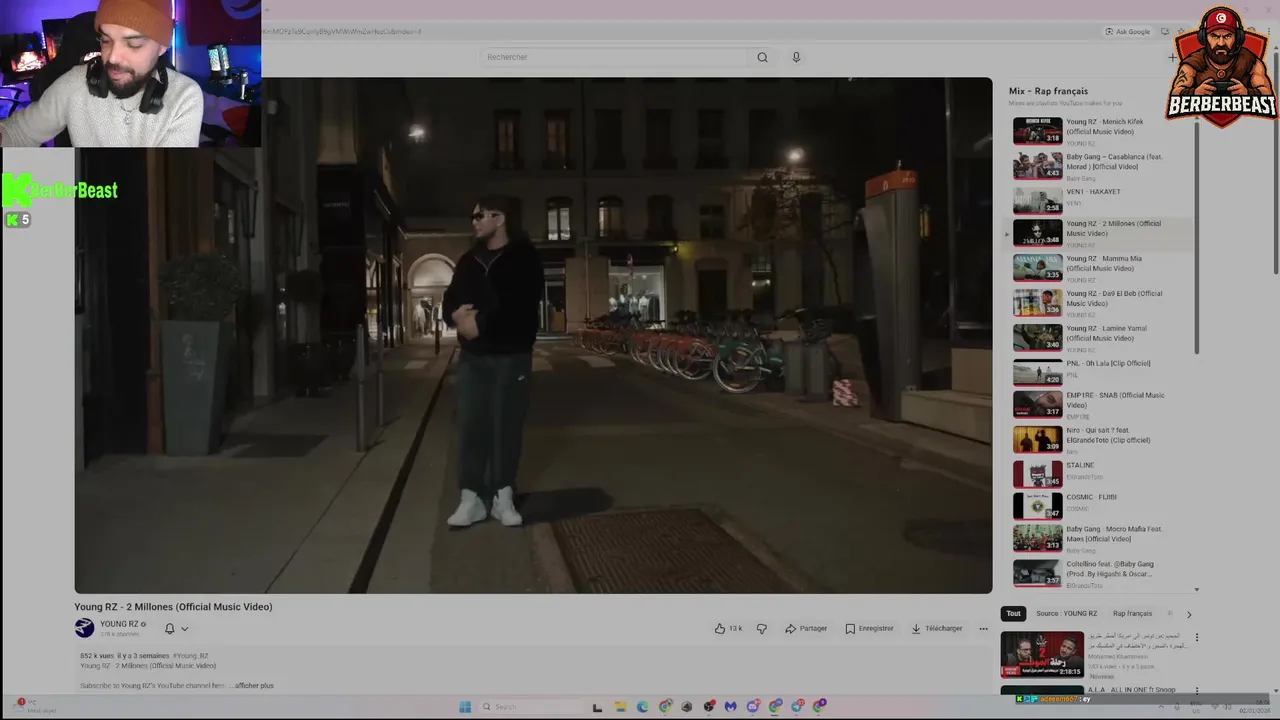Click the Mix - Rap français playlist title

pos(1048,91)
